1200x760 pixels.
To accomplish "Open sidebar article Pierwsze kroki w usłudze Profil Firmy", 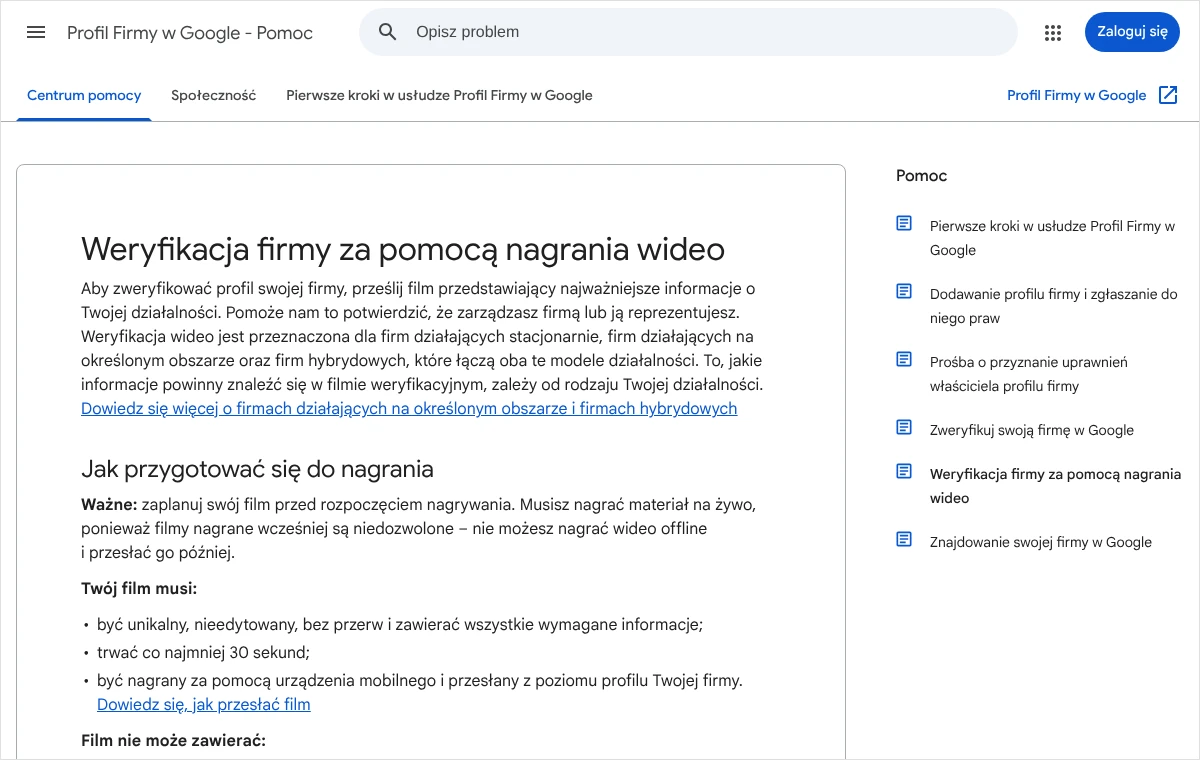I will (1052, 238).
